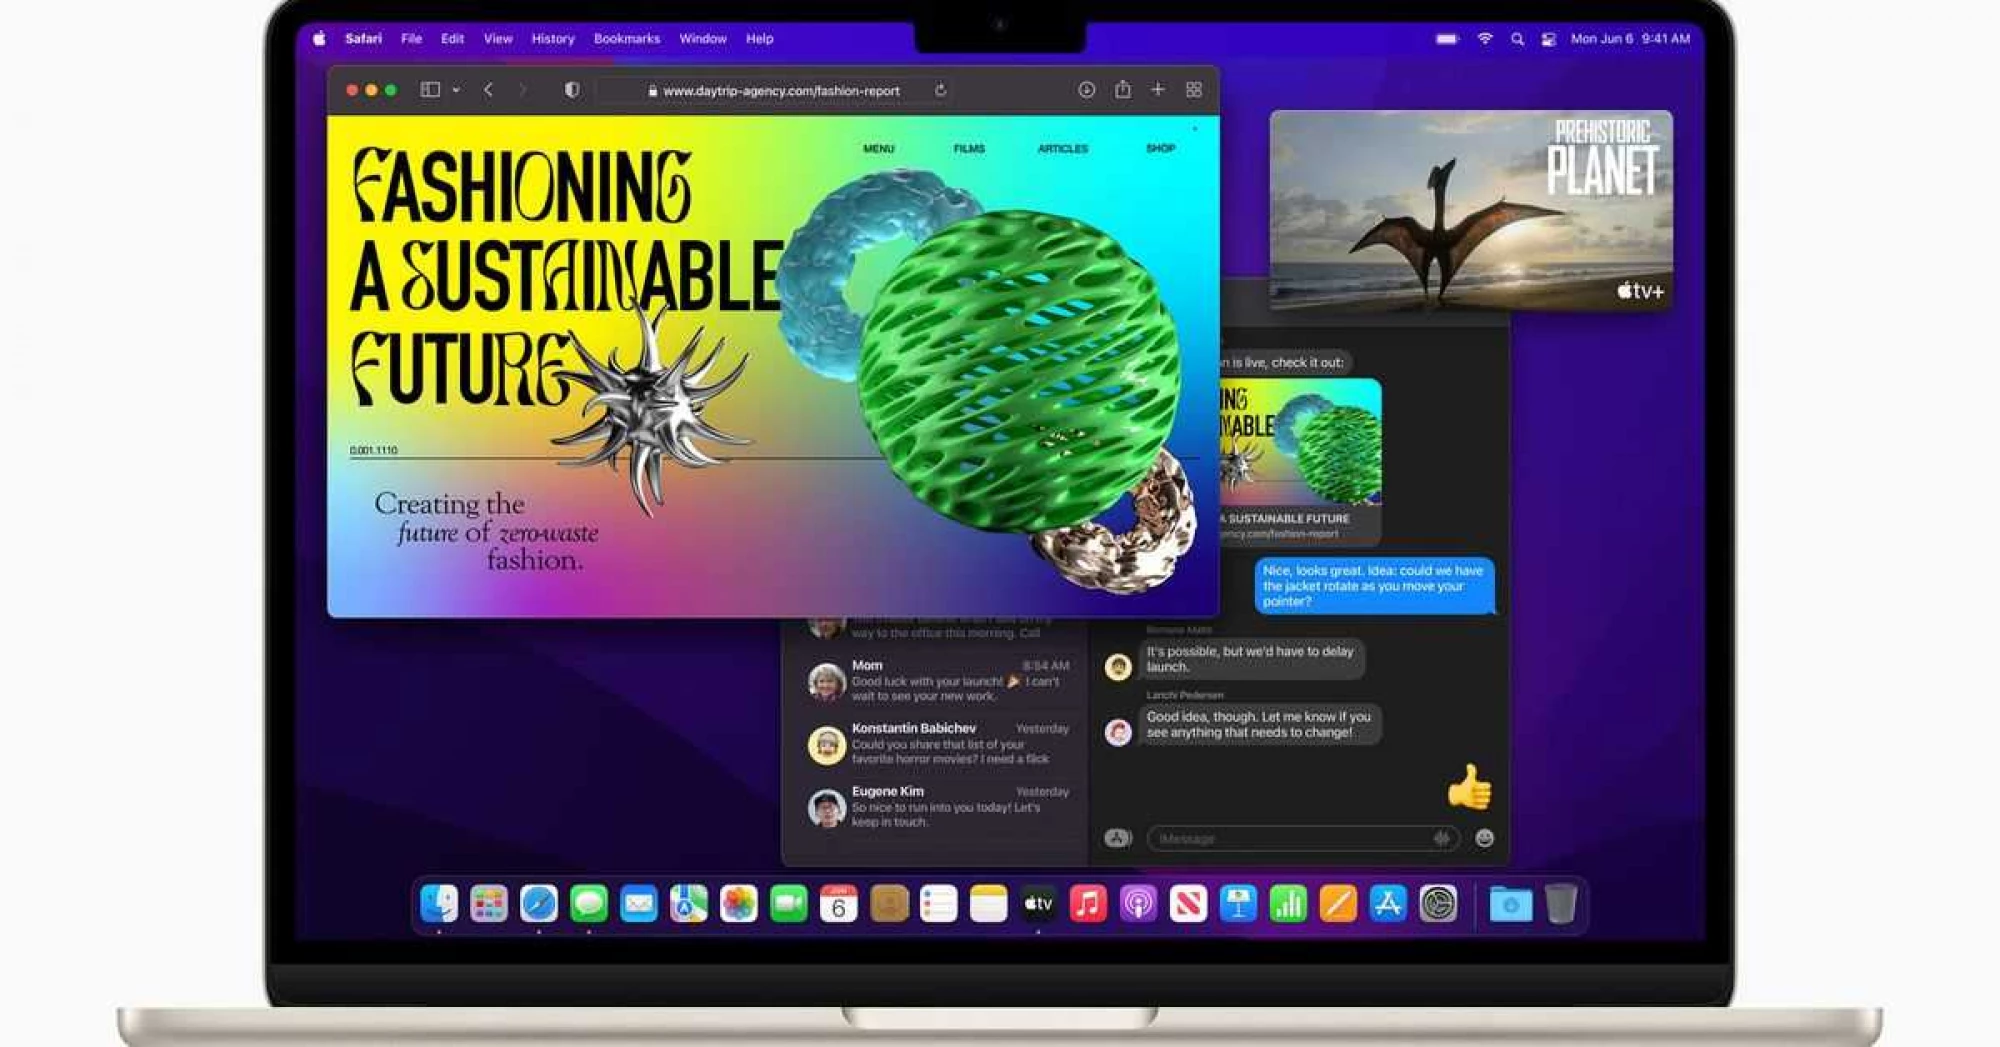The height and width of the screenshot is (1047, 2000).
Task: Open Messages from the Dock
Action: [x=589, y=904]
